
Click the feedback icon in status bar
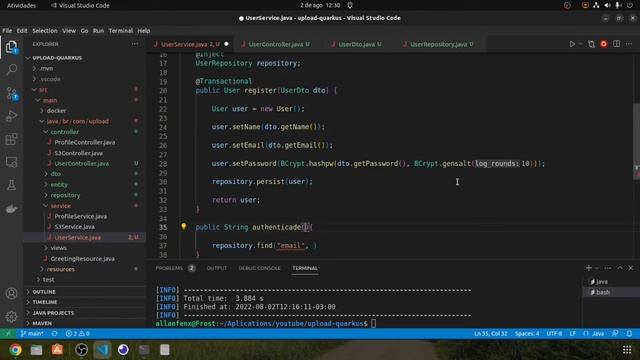tap(615, 333)
